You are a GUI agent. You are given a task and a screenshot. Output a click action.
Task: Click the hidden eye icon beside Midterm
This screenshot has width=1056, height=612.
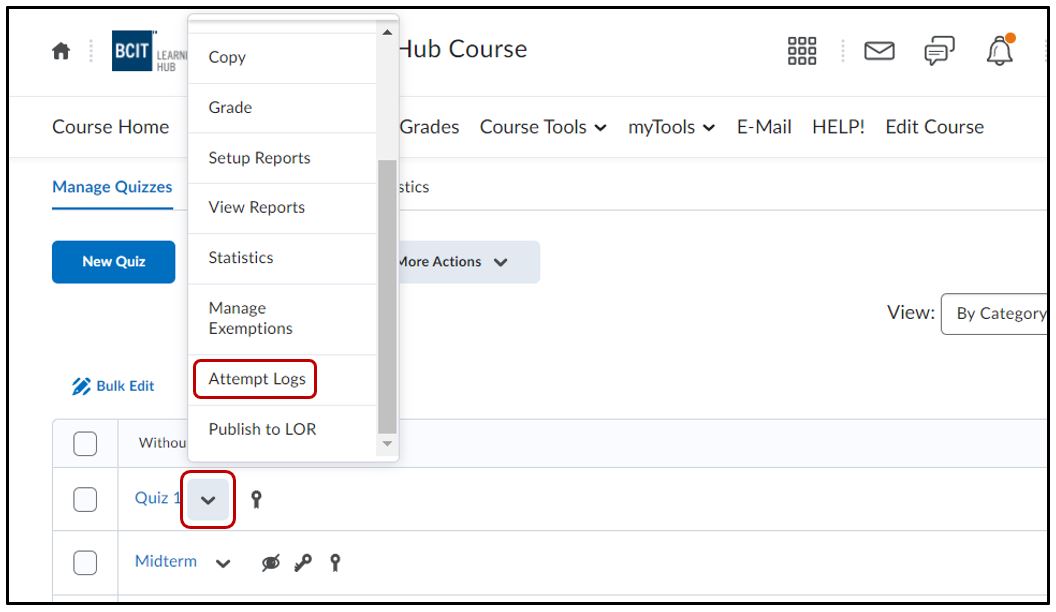[271, 563]
